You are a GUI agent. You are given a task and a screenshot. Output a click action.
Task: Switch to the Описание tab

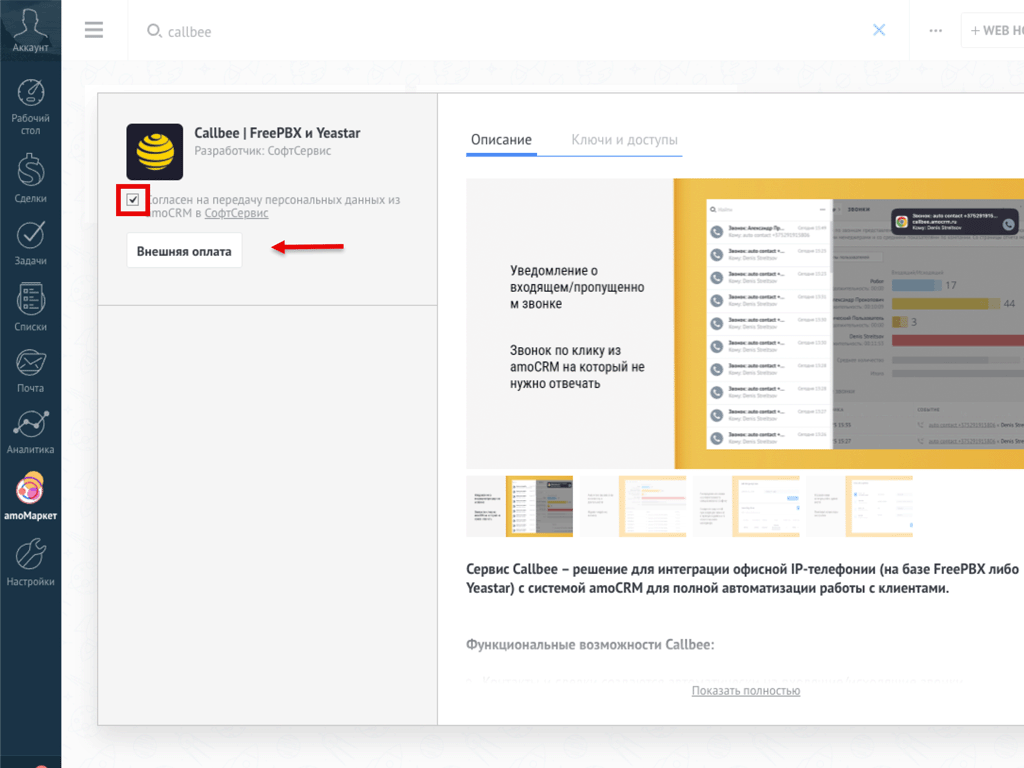[x=501, y=140]
